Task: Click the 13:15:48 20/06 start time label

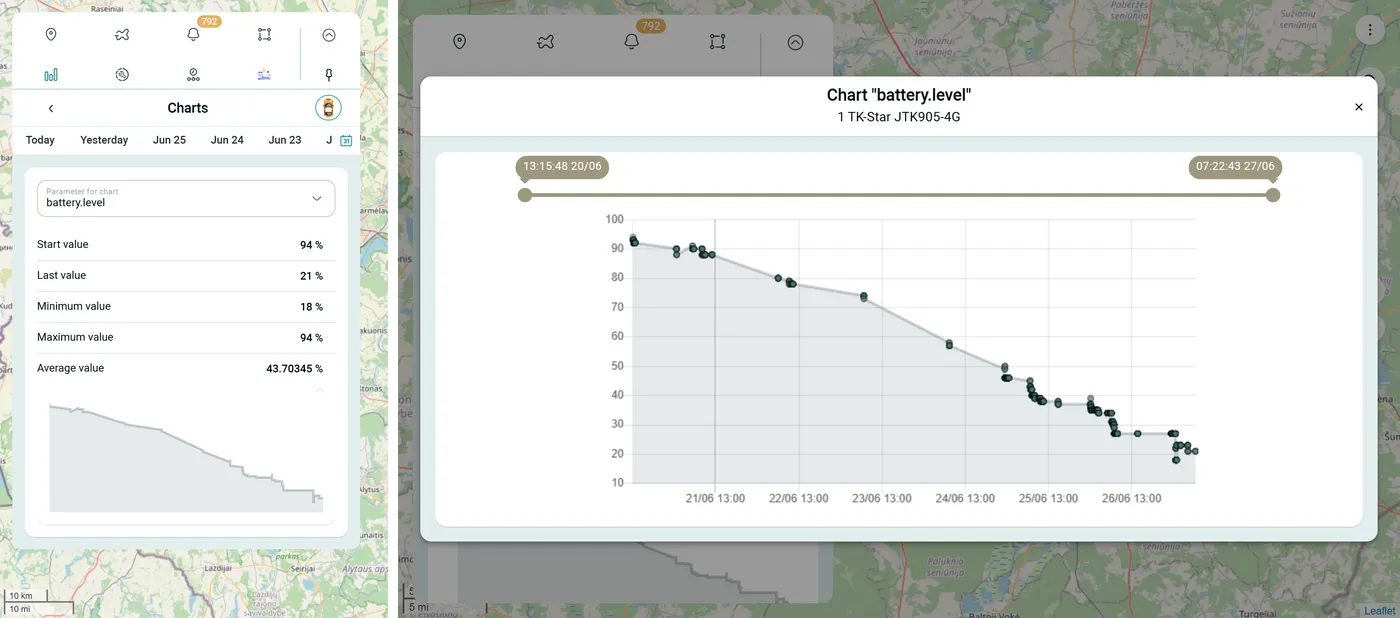Action: (x=562, y=166)
